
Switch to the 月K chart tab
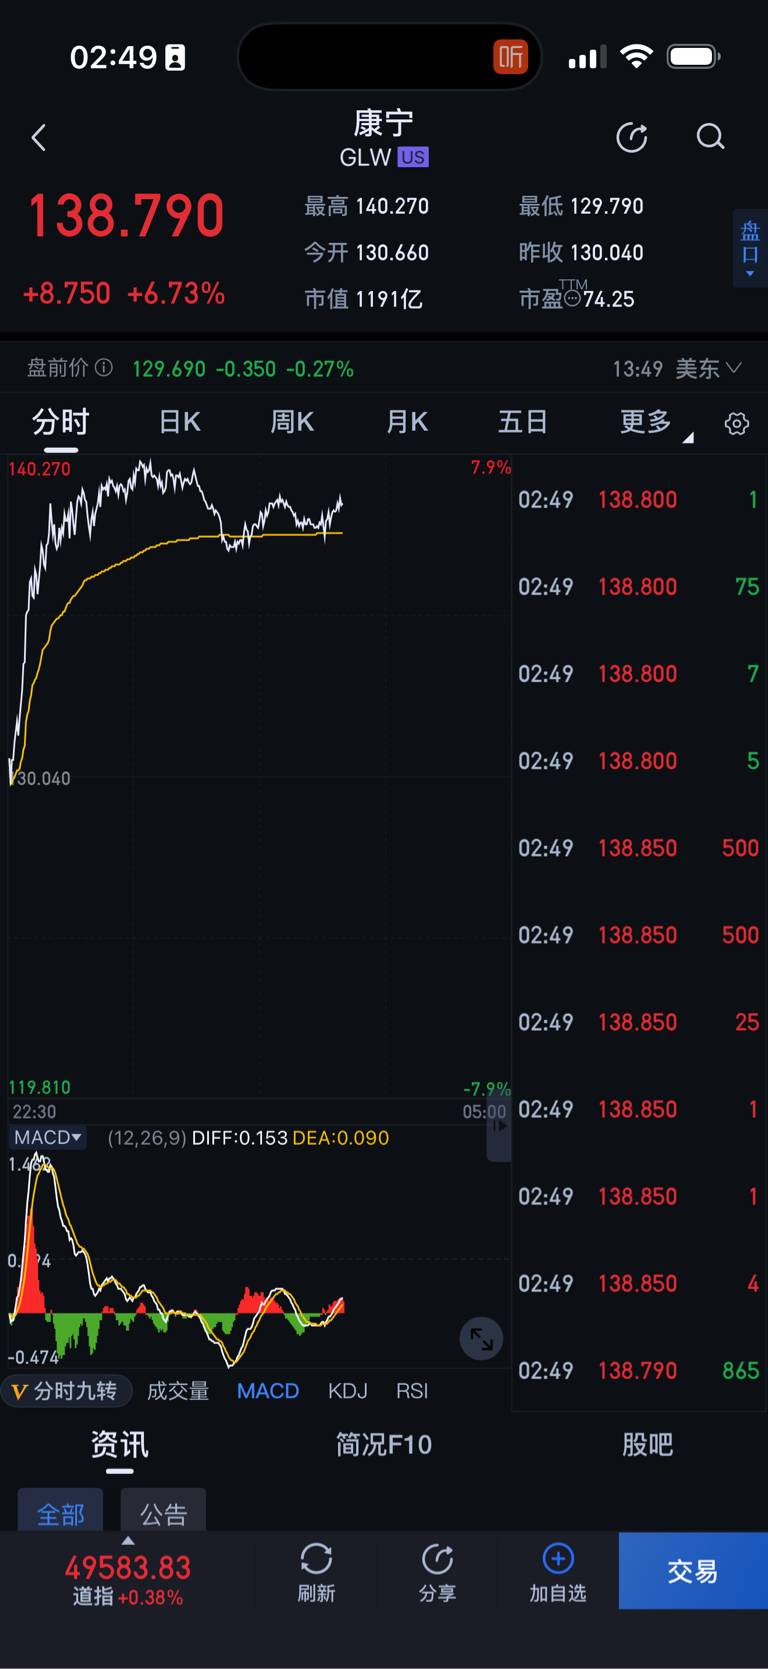point(407,422)
